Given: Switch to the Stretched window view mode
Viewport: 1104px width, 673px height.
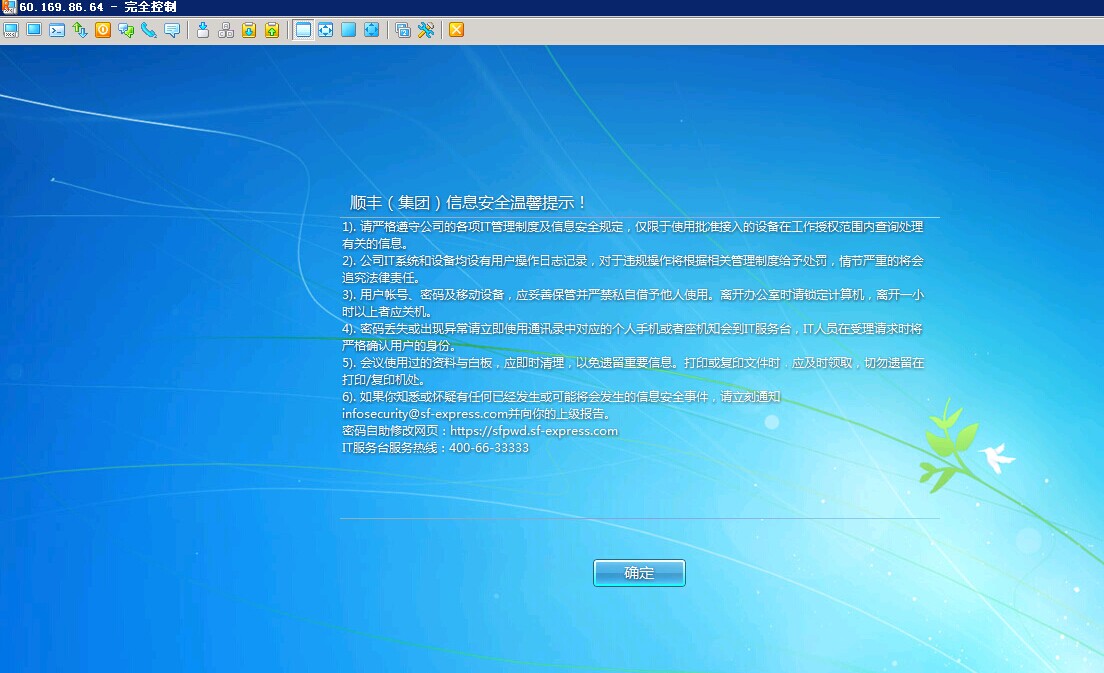Looking at the screenshot, I should click(x=325, y=30).
